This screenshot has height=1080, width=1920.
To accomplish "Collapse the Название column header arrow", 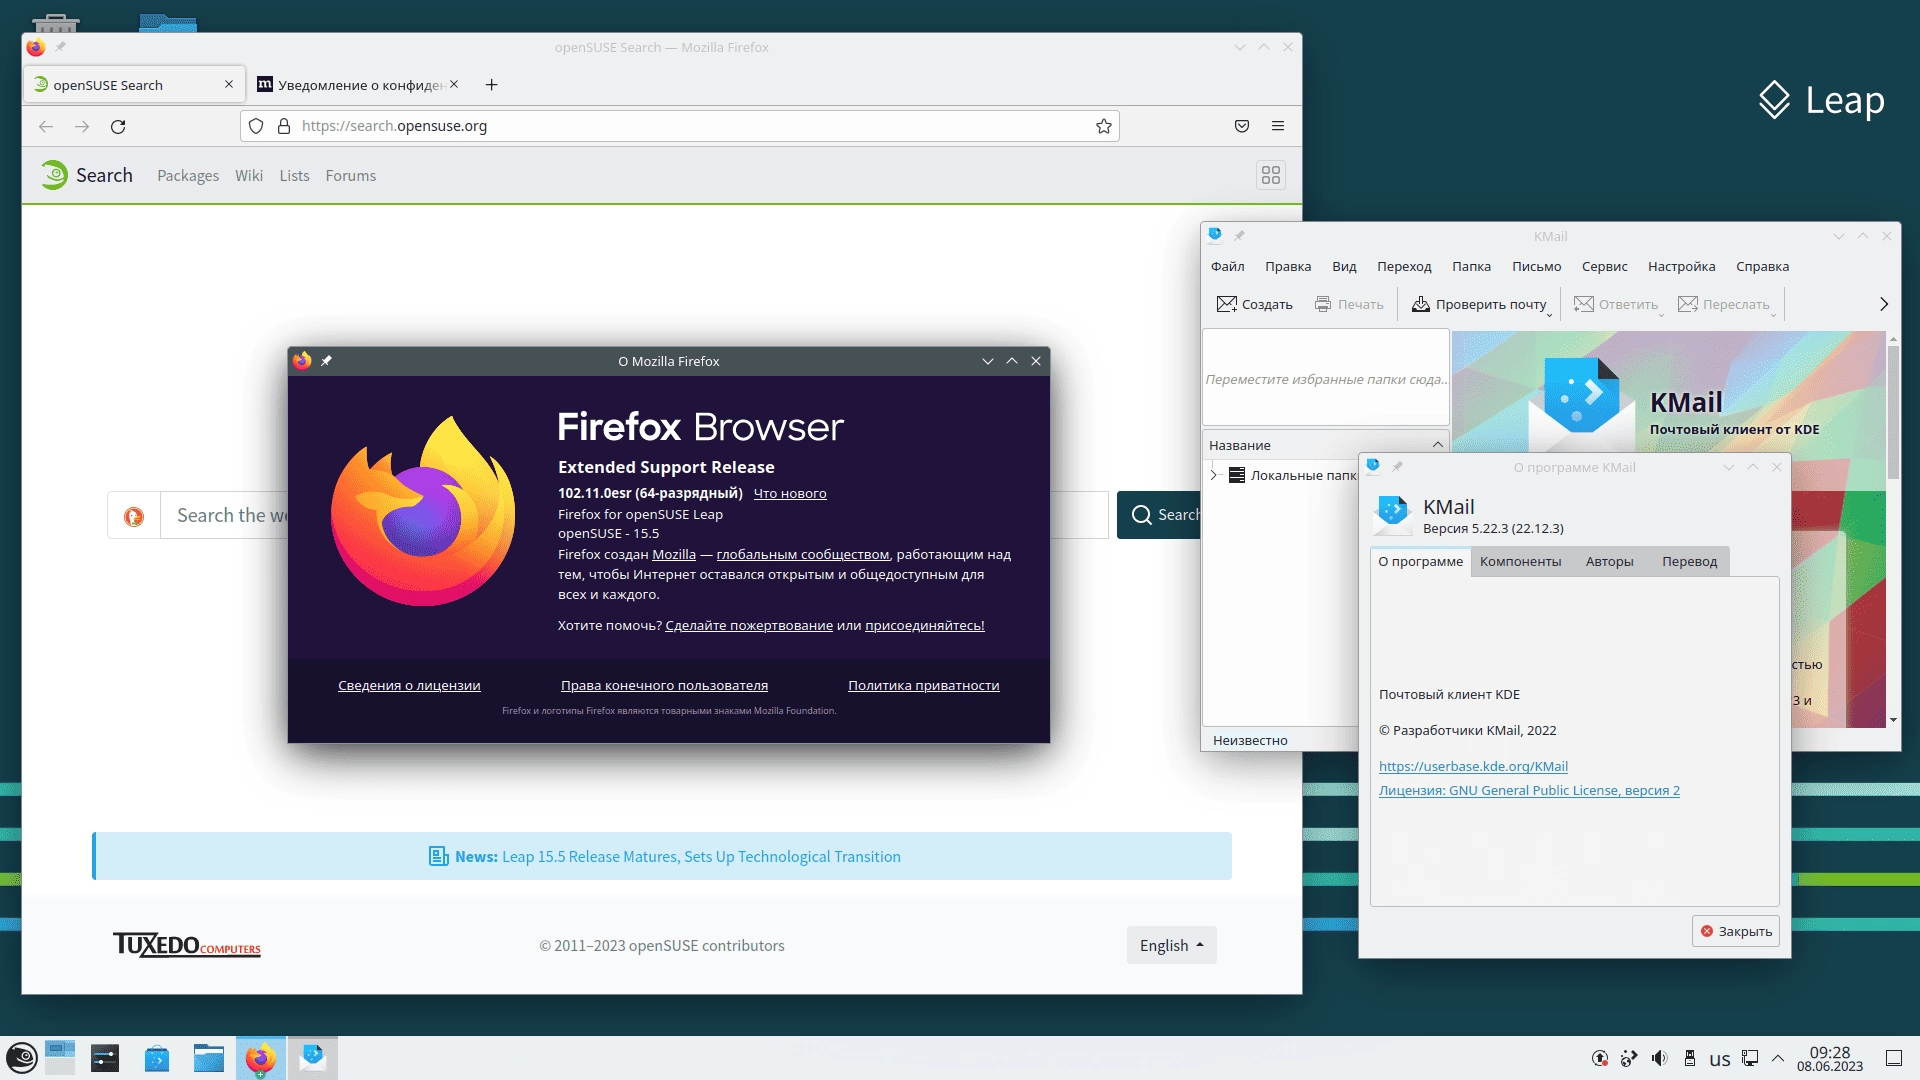I will click(x=1438, y=445).
